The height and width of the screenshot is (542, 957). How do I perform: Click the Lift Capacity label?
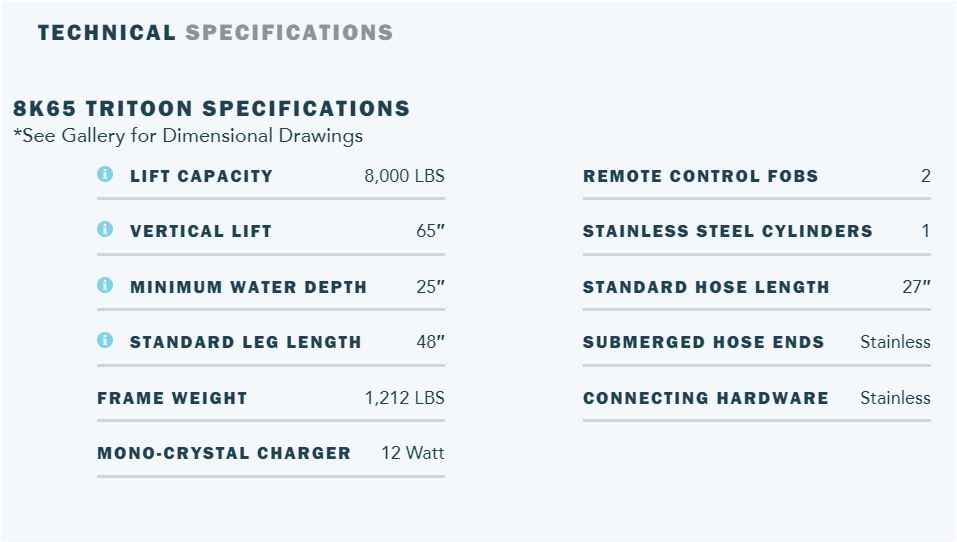tap(201, 176)
